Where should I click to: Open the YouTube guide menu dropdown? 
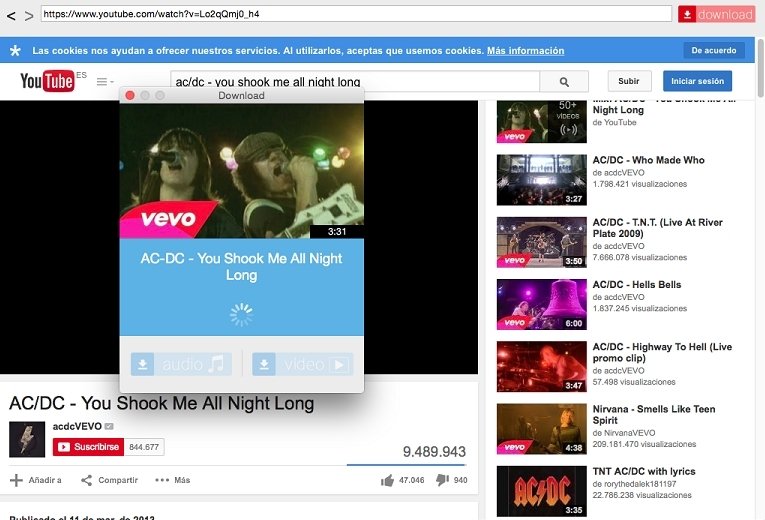pyautogui.click(x=105, y=81)
